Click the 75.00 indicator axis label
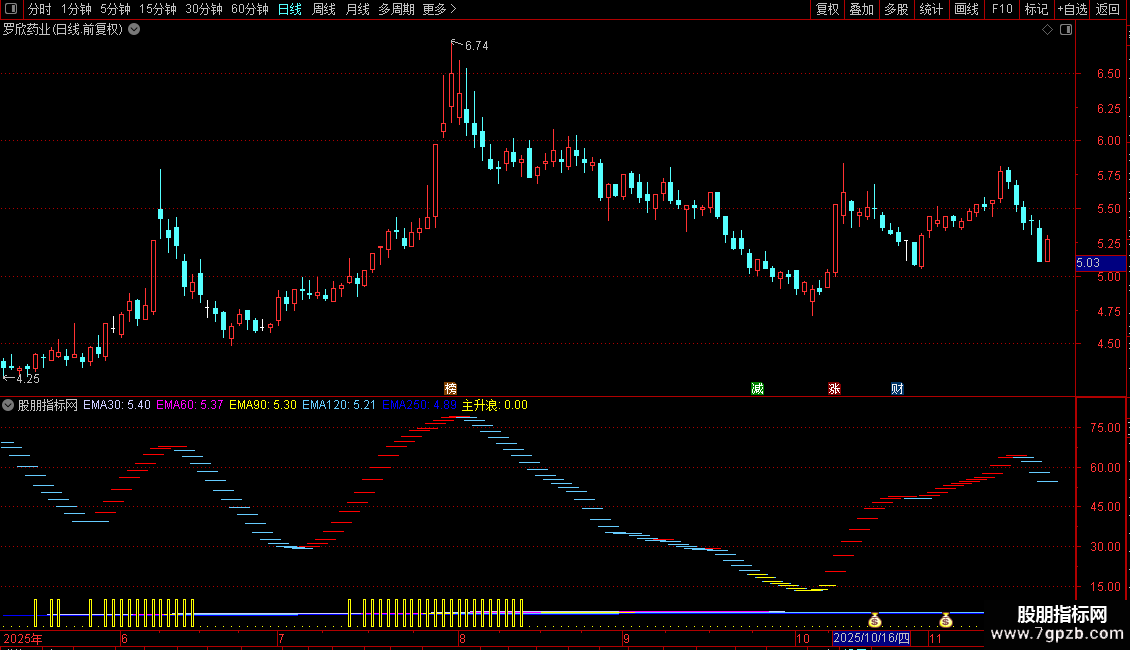Screen dimensions: 1130x650 [1105, 427]
